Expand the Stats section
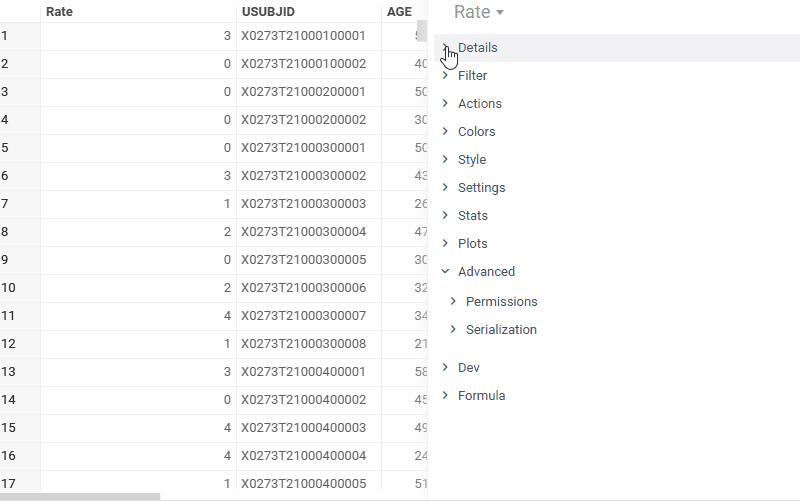800x501 pixels. pos(472,216)
